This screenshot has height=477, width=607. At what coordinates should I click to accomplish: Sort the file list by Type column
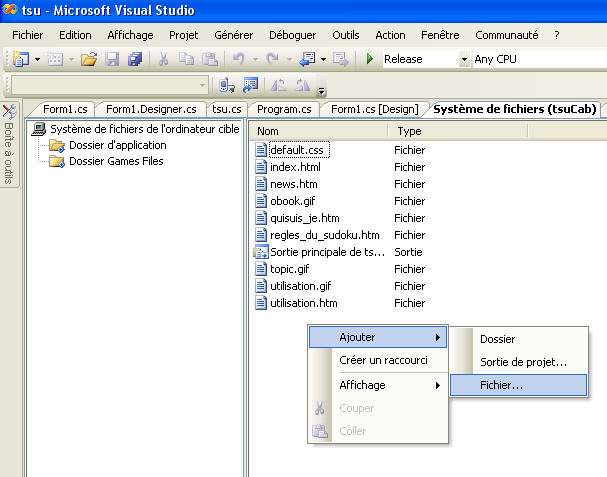coord(458,131)
